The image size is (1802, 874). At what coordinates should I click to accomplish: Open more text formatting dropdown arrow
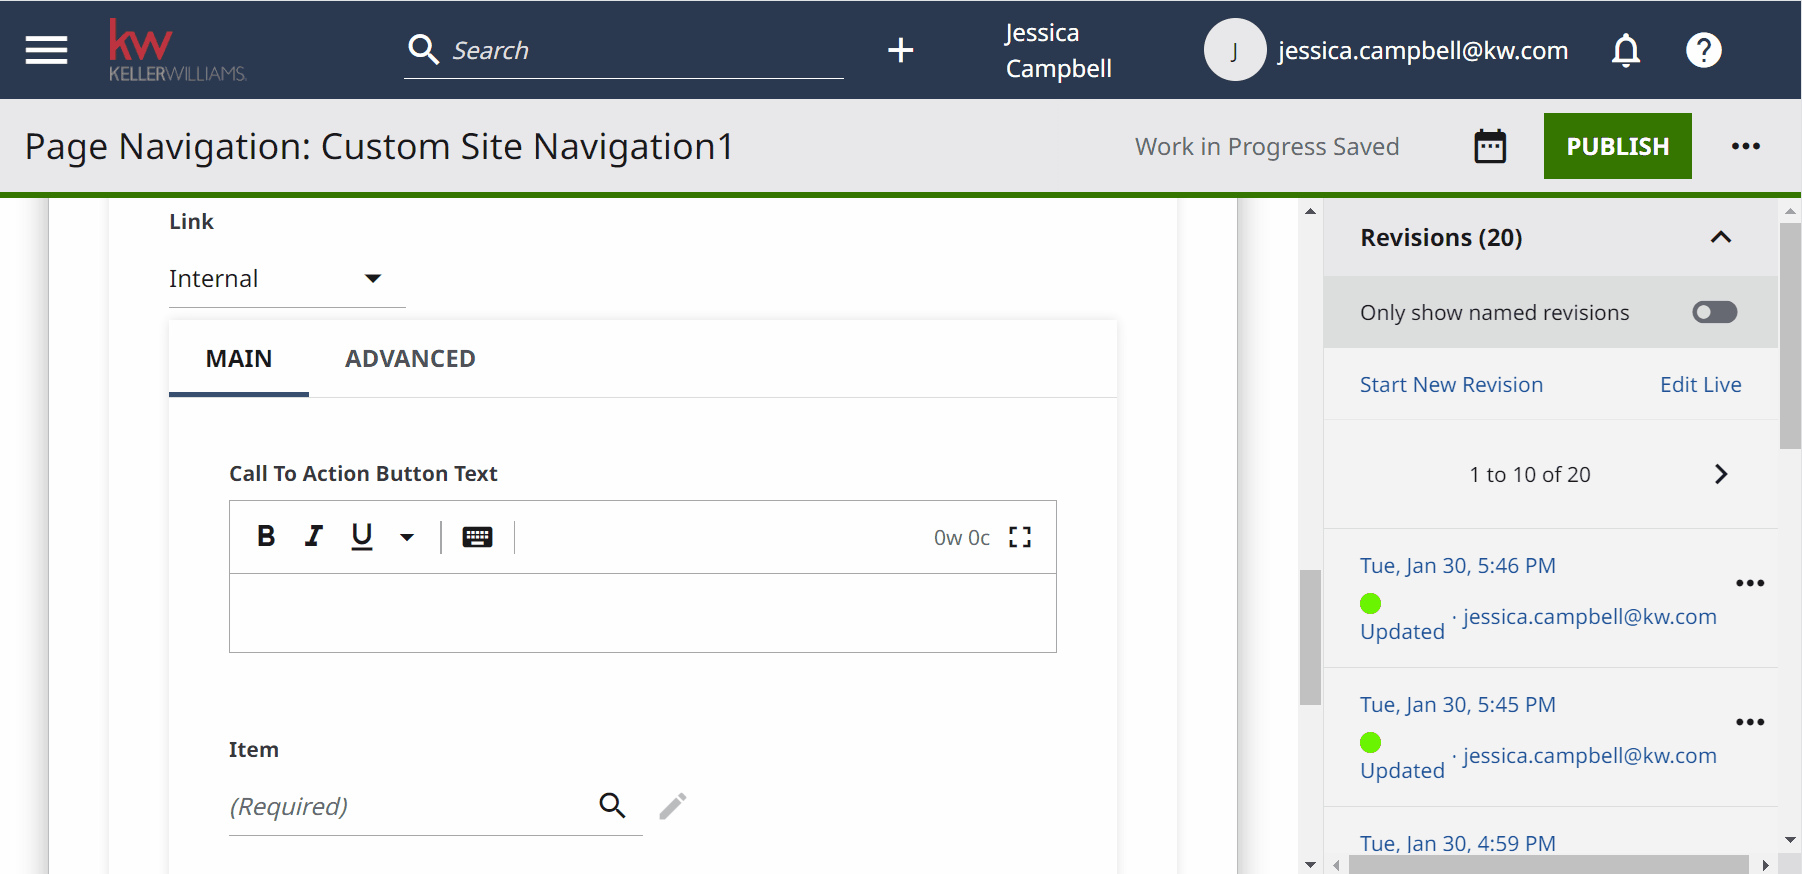tap(407, 537)
